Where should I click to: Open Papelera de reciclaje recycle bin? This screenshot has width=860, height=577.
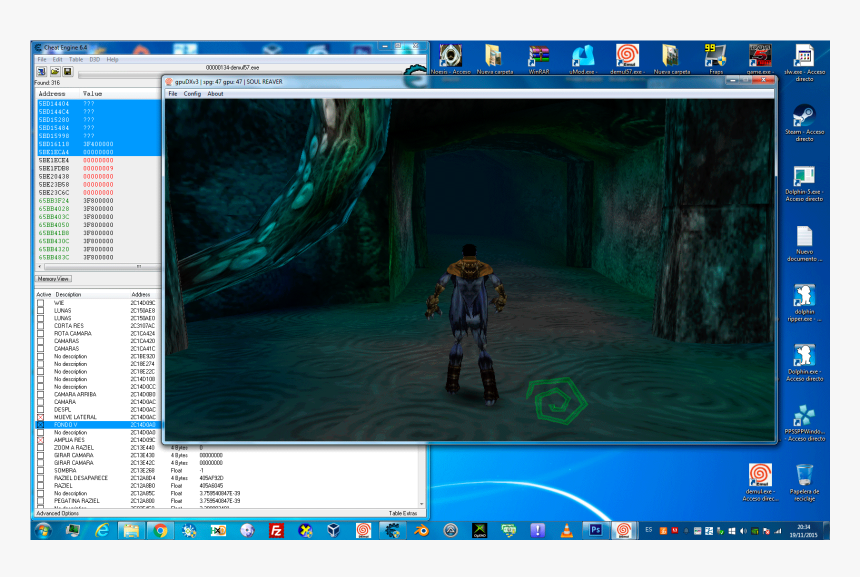pyautogui.click(x=804, y=483)
